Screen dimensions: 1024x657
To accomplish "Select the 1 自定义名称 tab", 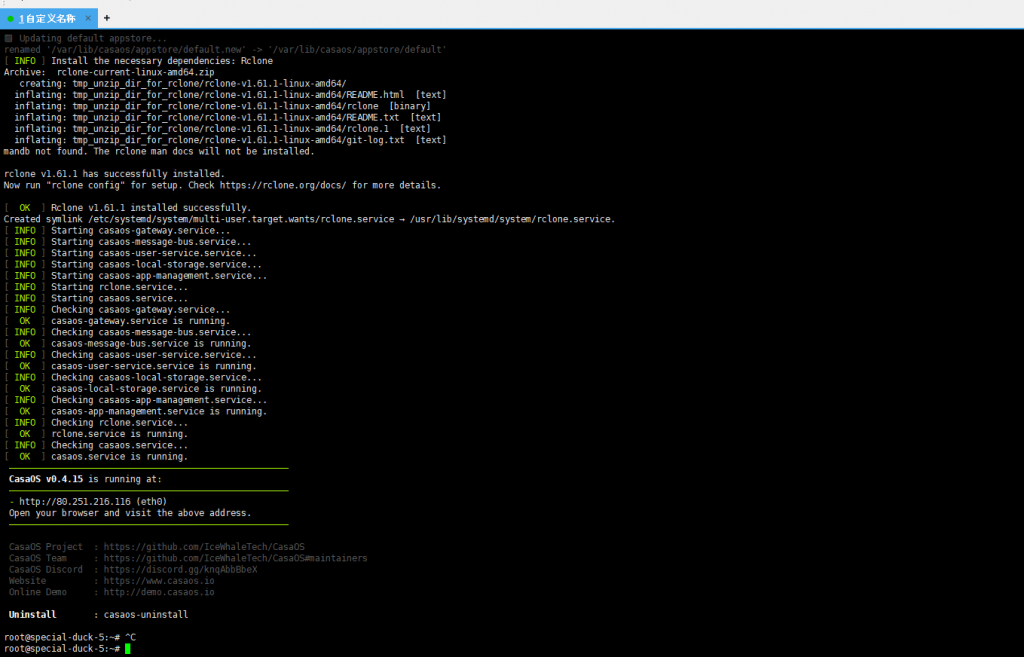I will (x=48, y=18).
